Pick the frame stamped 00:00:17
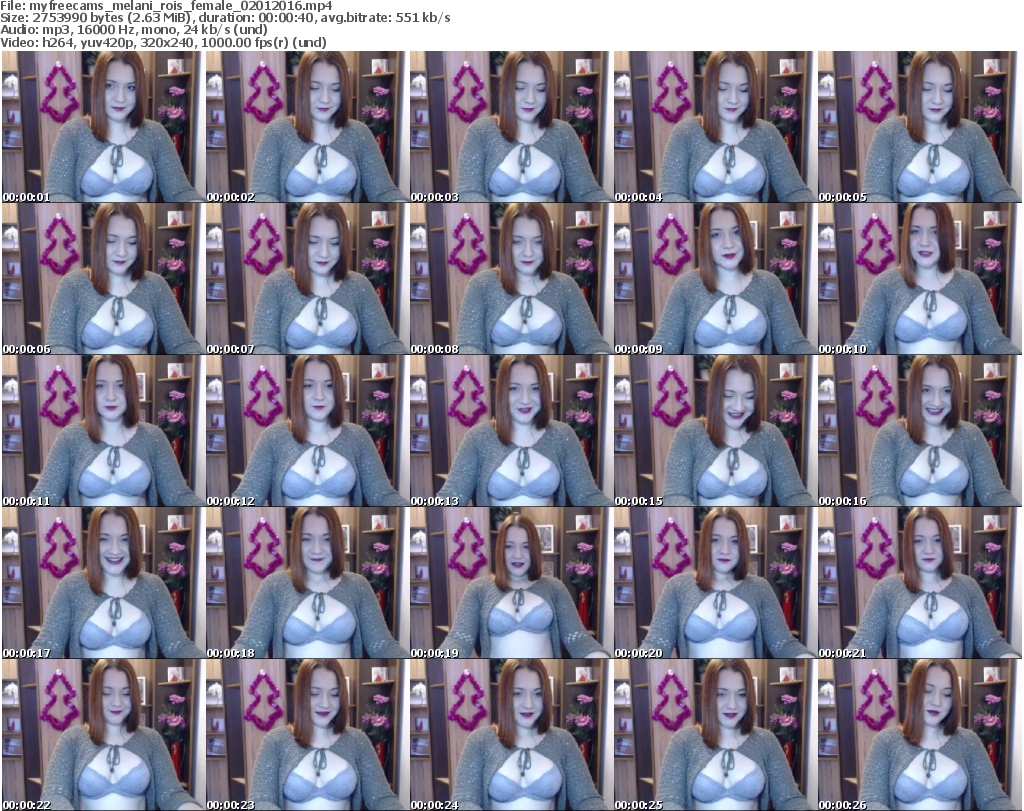This screenshot has width=1024, height=811. click(103, 582)
